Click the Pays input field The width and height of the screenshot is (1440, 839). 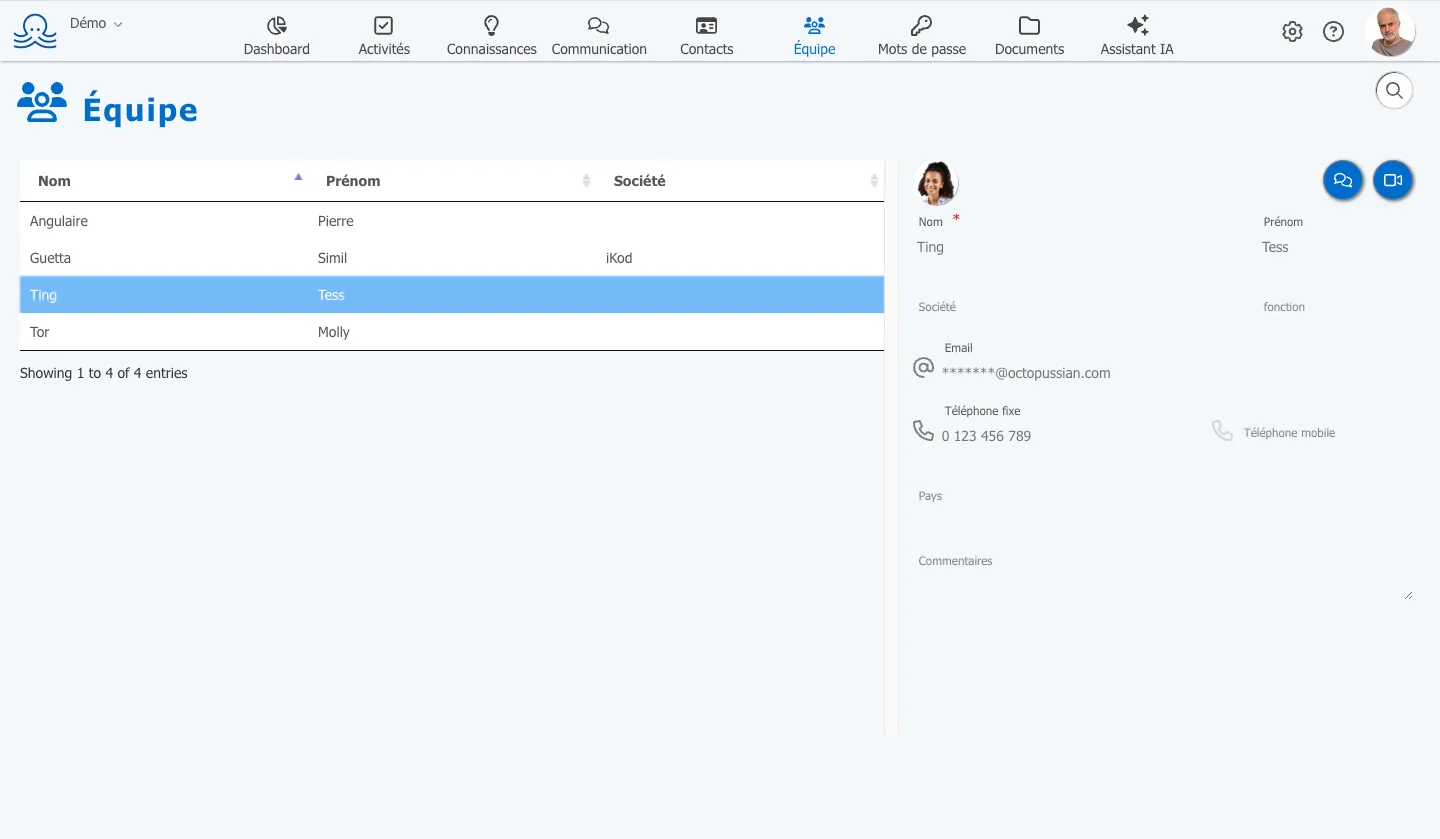(x=1164, y=497)
